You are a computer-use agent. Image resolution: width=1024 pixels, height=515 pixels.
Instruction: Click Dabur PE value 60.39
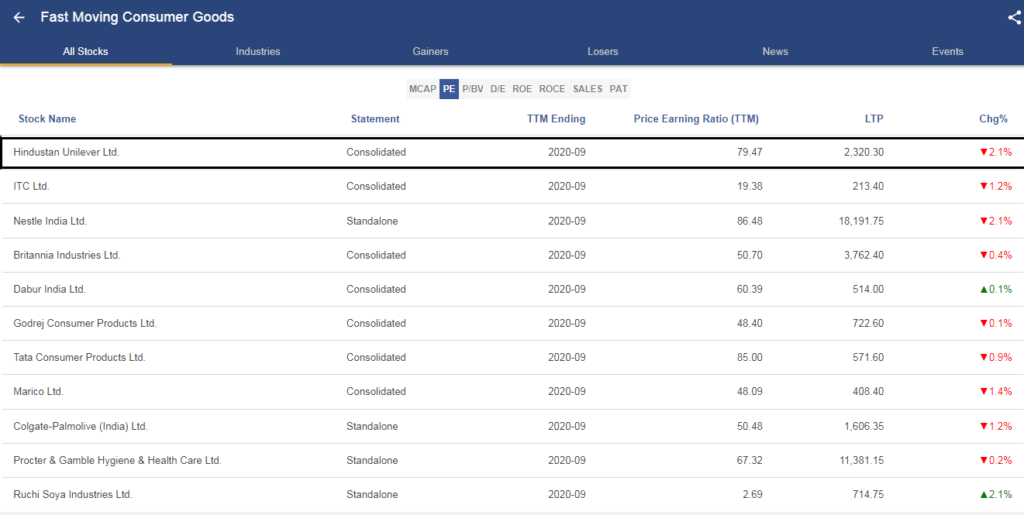[750, 289]
